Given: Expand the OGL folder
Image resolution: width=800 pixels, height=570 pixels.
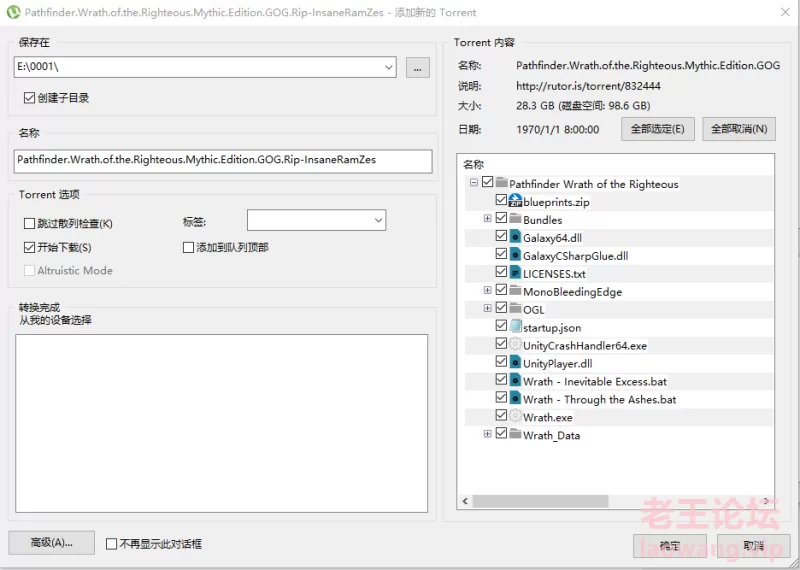Looking at the screenshot, I should [487, 308].
